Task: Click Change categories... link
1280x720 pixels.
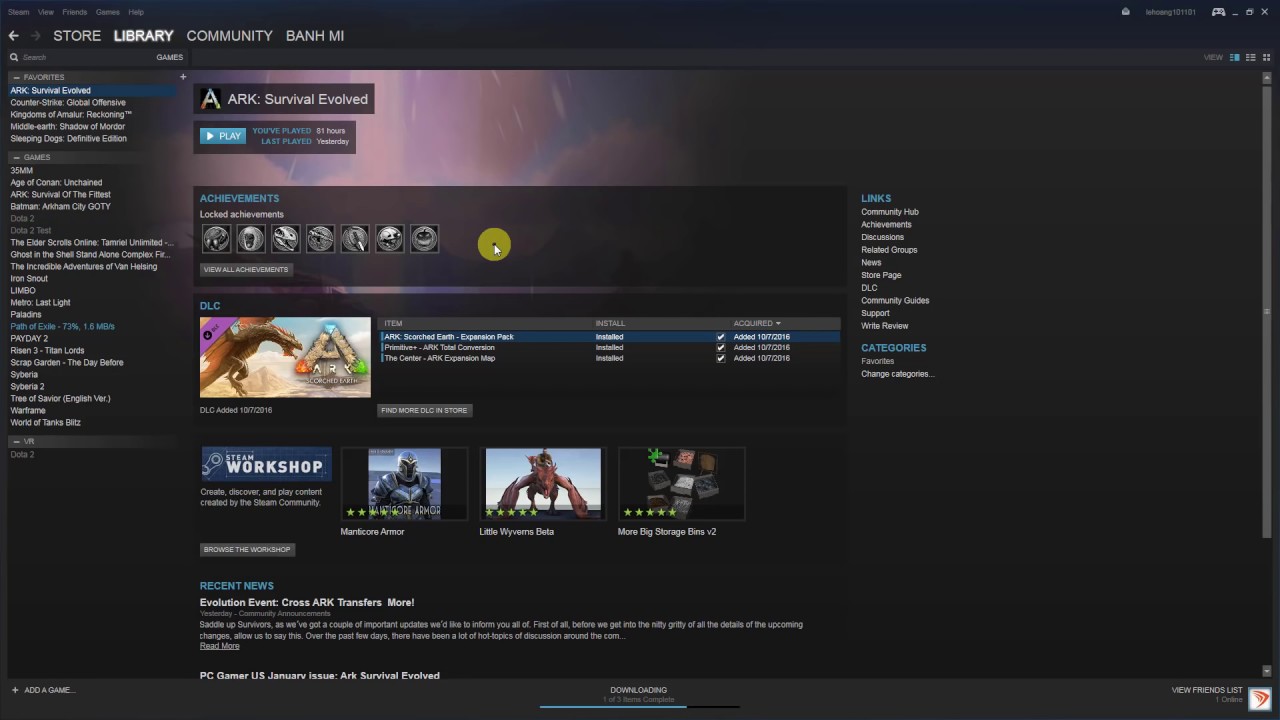Action: tap(898, 374)
